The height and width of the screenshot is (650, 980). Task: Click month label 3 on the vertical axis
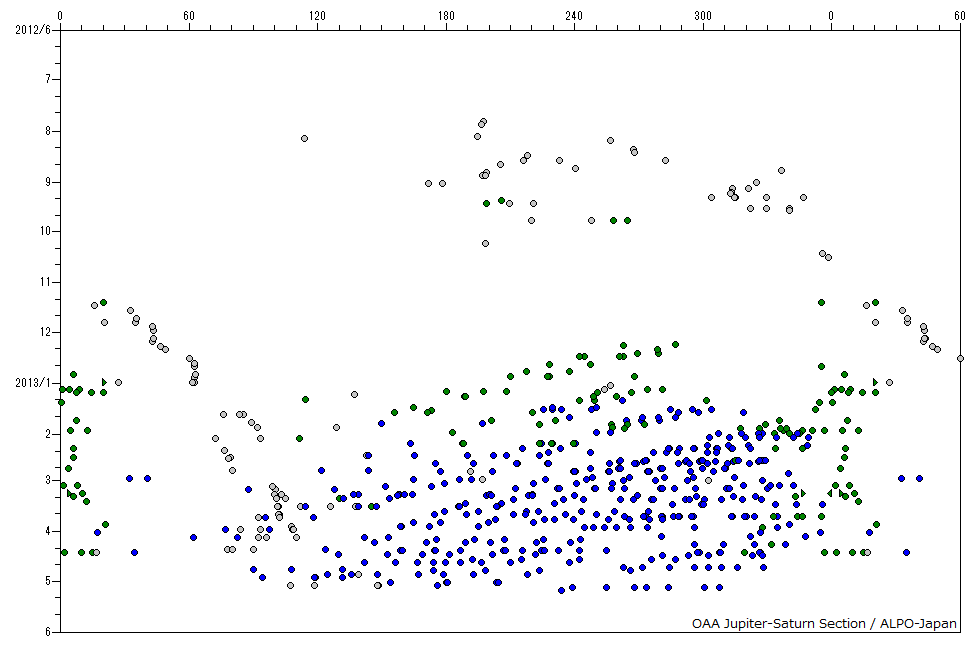point(48,480)
